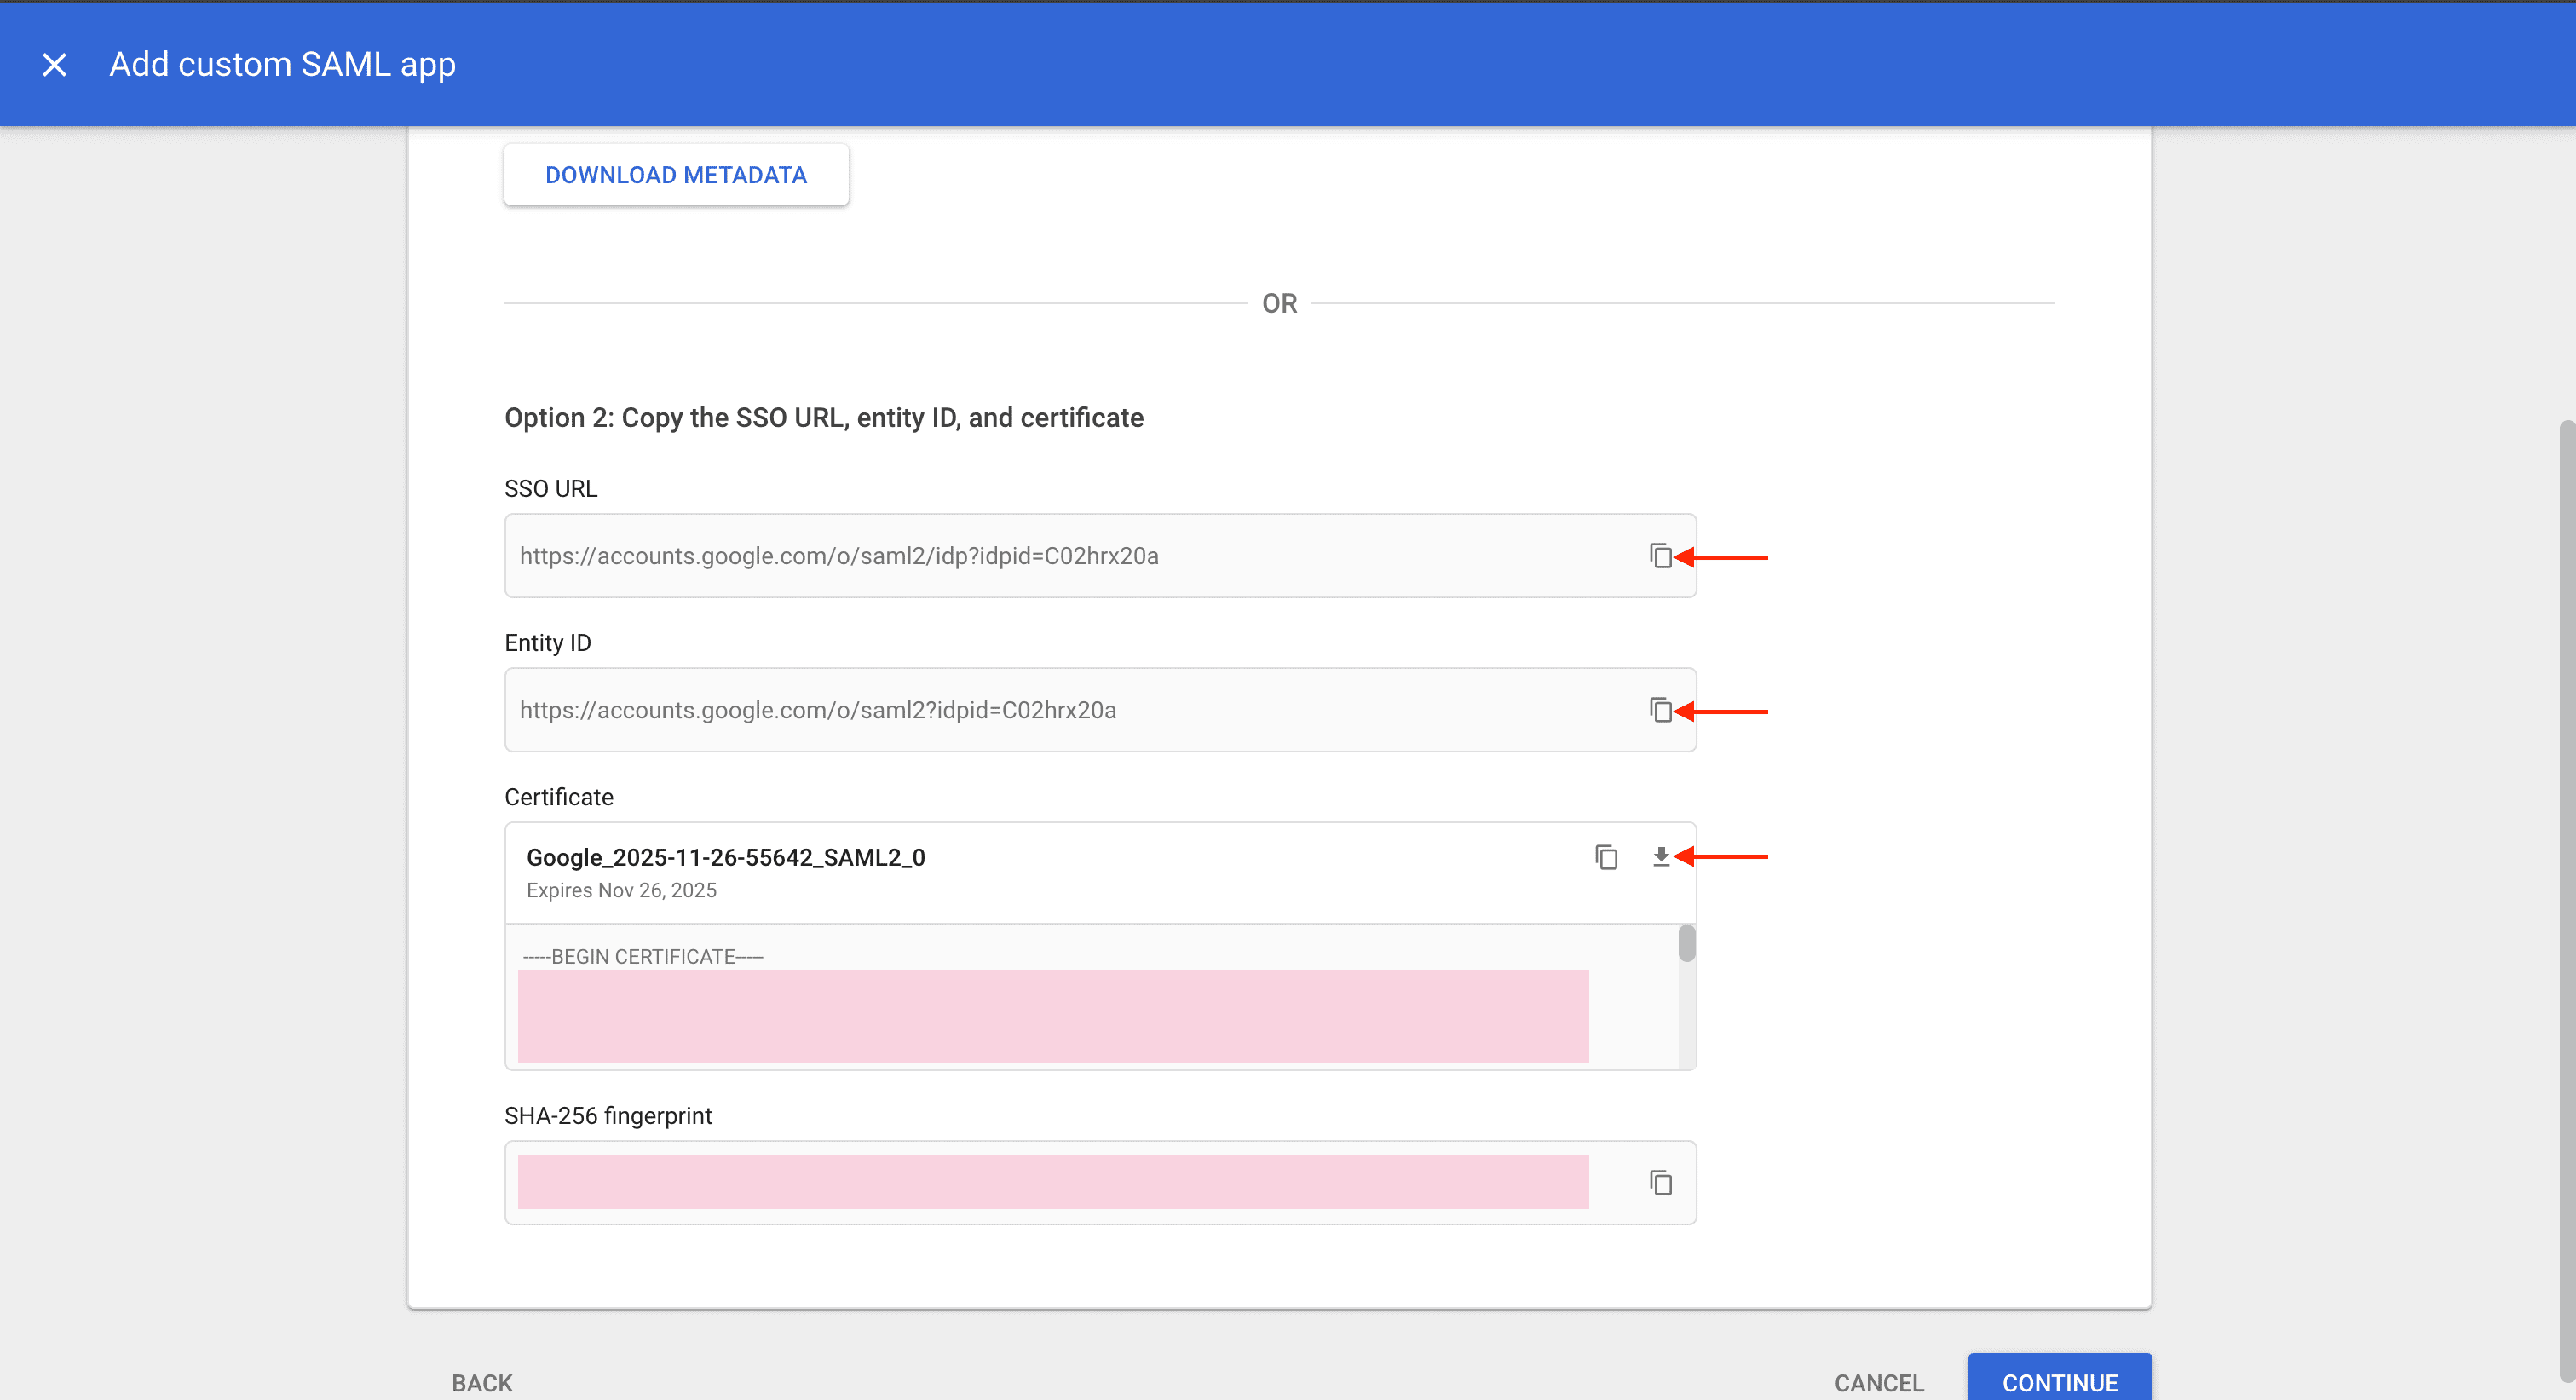The height and width of the screenshot is (1400, 2576).
Task: Click CANCEL to abort adding the app
Action: point(1878,1381)
